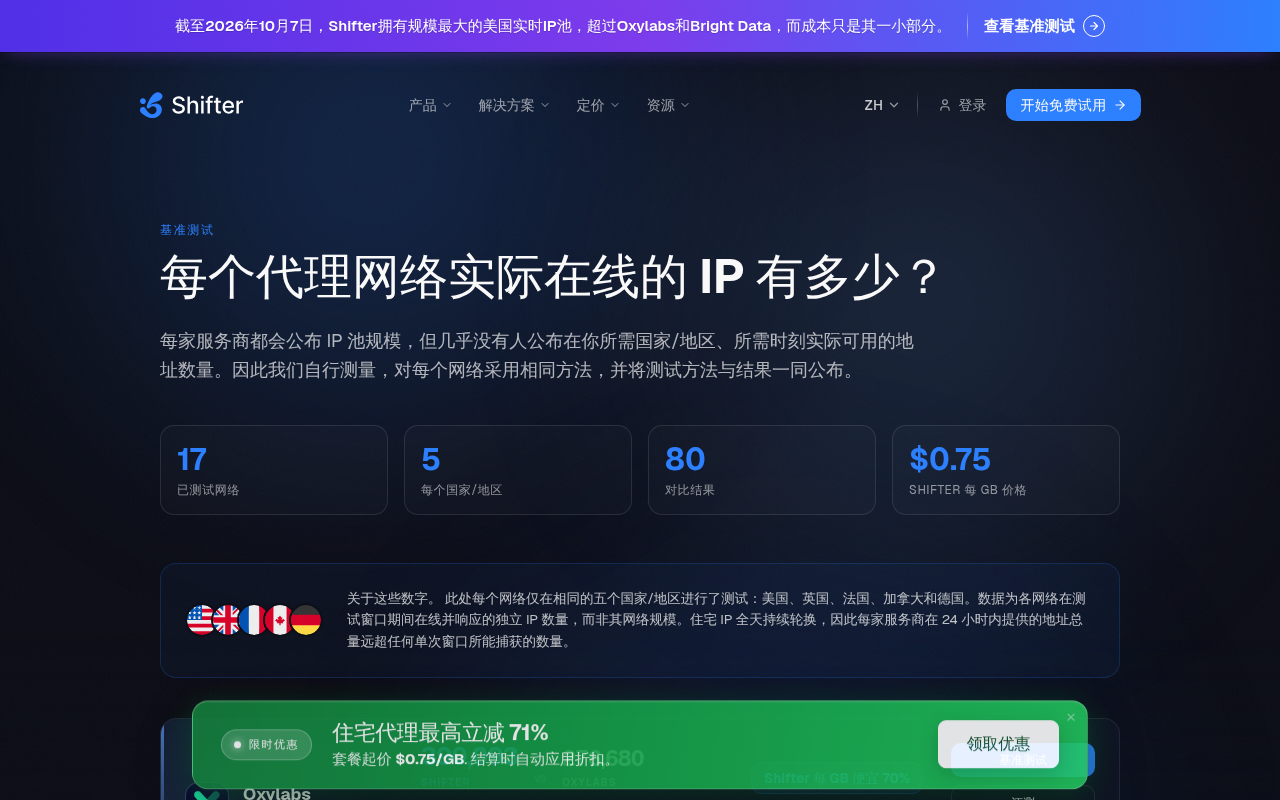Click the arrow circle icon in top banner
This screenshot has width=1280, height=800.
point(1094,26)
